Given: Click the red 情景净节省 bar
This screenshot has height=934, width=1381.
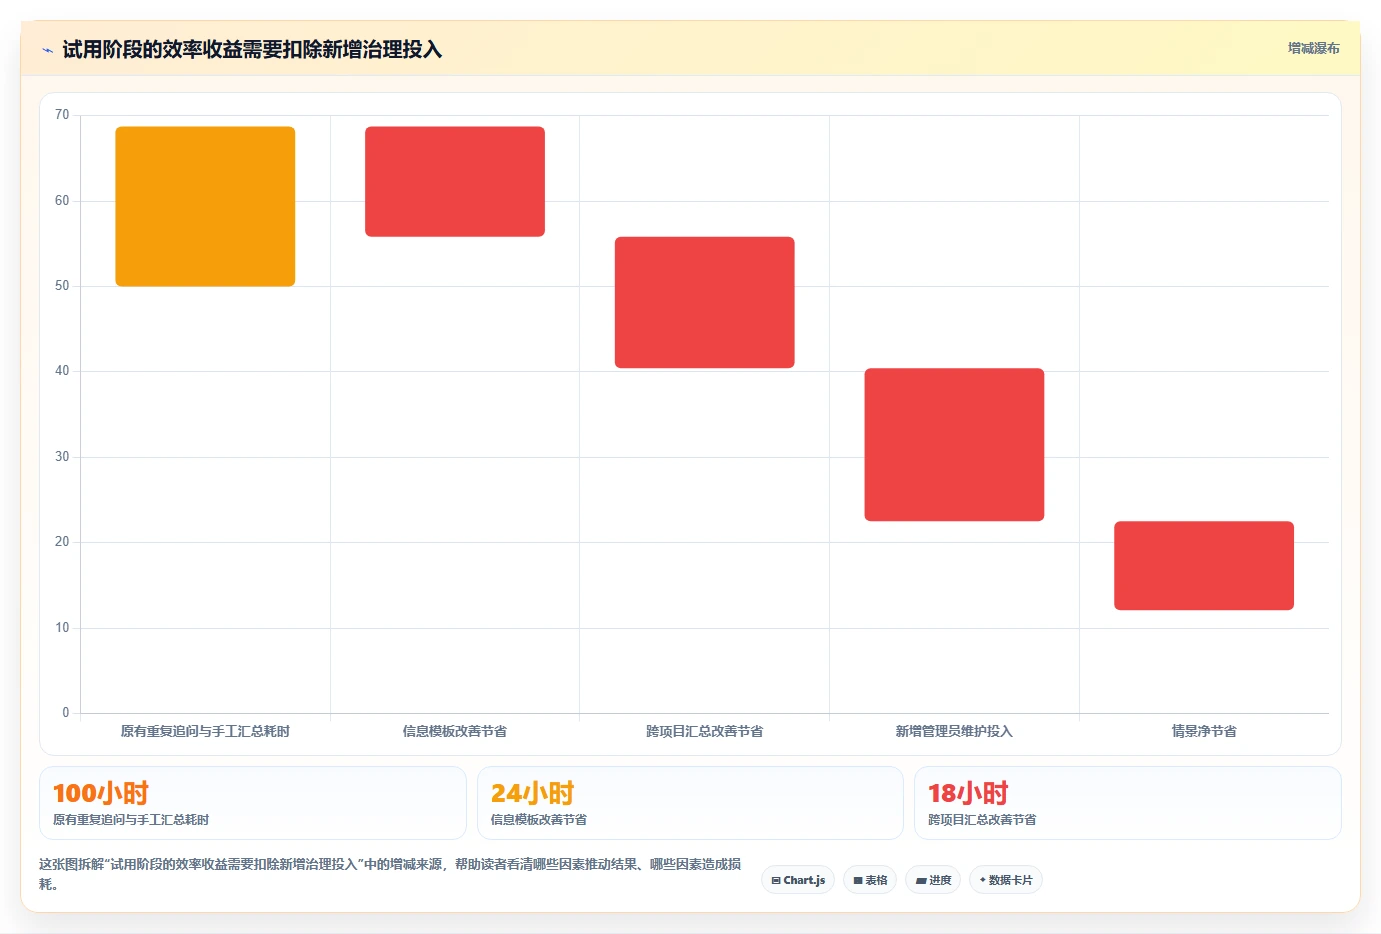Looking at the screenshot, I should 1204,565.
